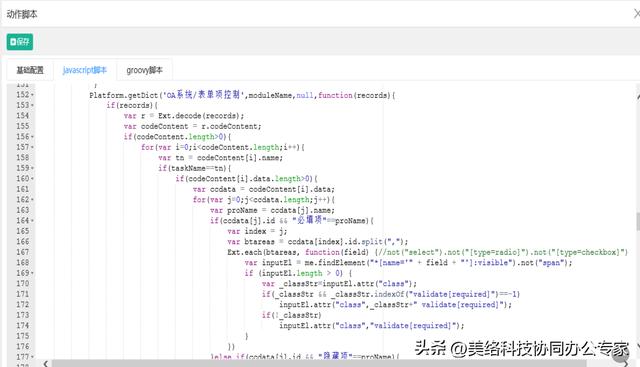
Task: Collapse code fold at line 164
Action: click(x=32, y=221)
